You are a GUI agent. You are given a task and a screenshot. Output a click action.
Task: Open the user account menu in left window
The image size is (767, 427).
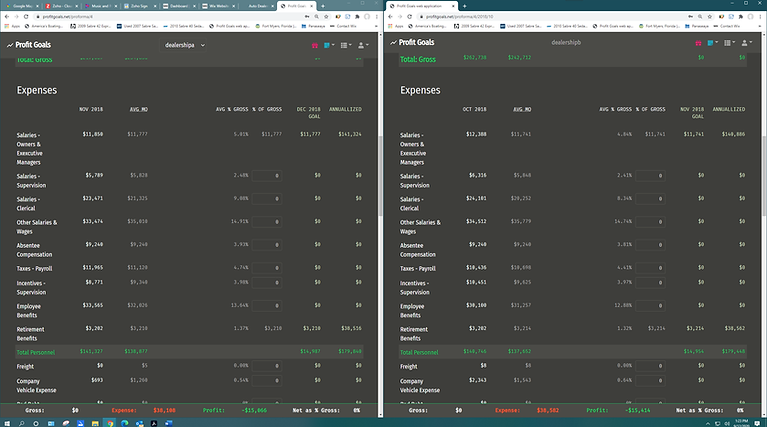[x=363, y=45]
